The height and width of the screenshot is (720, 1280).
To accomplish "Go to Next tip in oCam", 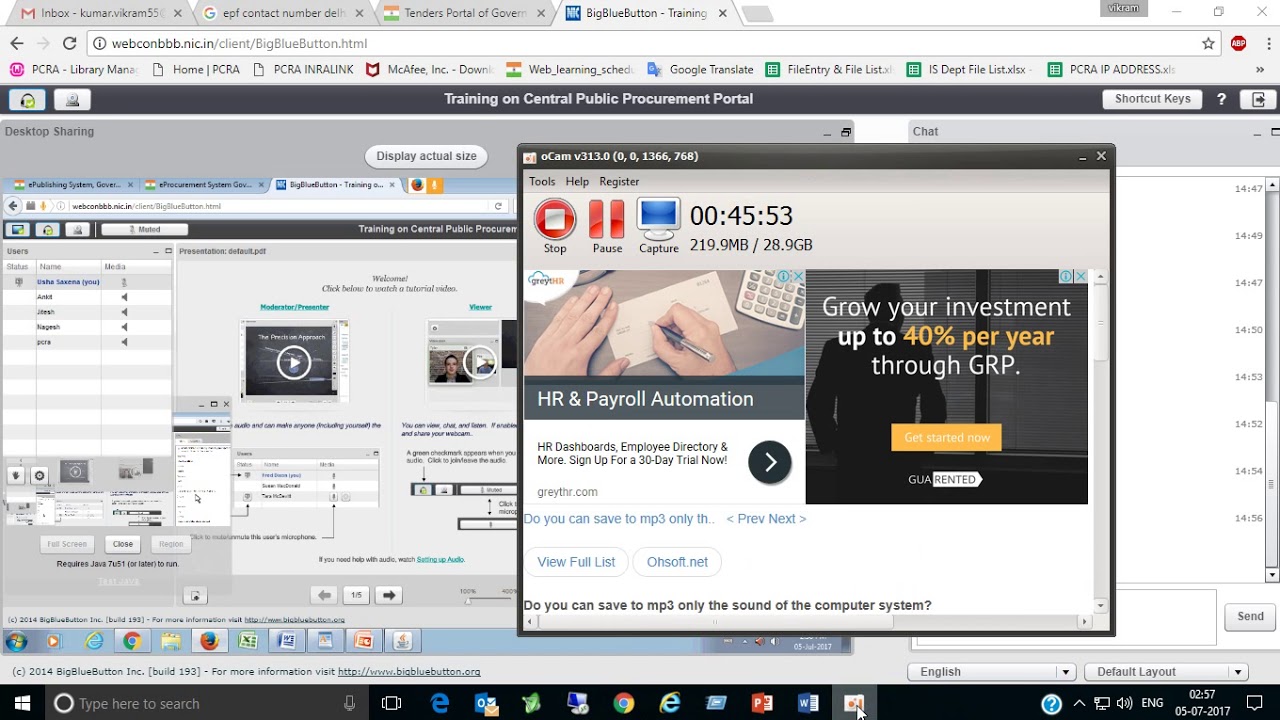I will pos(787,519).
